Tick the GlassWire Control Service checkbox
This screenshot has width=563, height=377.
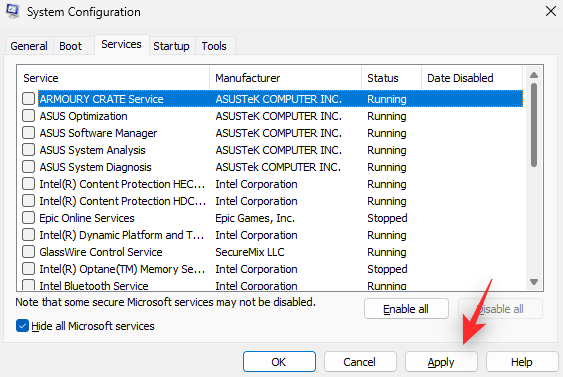point(28,252)
